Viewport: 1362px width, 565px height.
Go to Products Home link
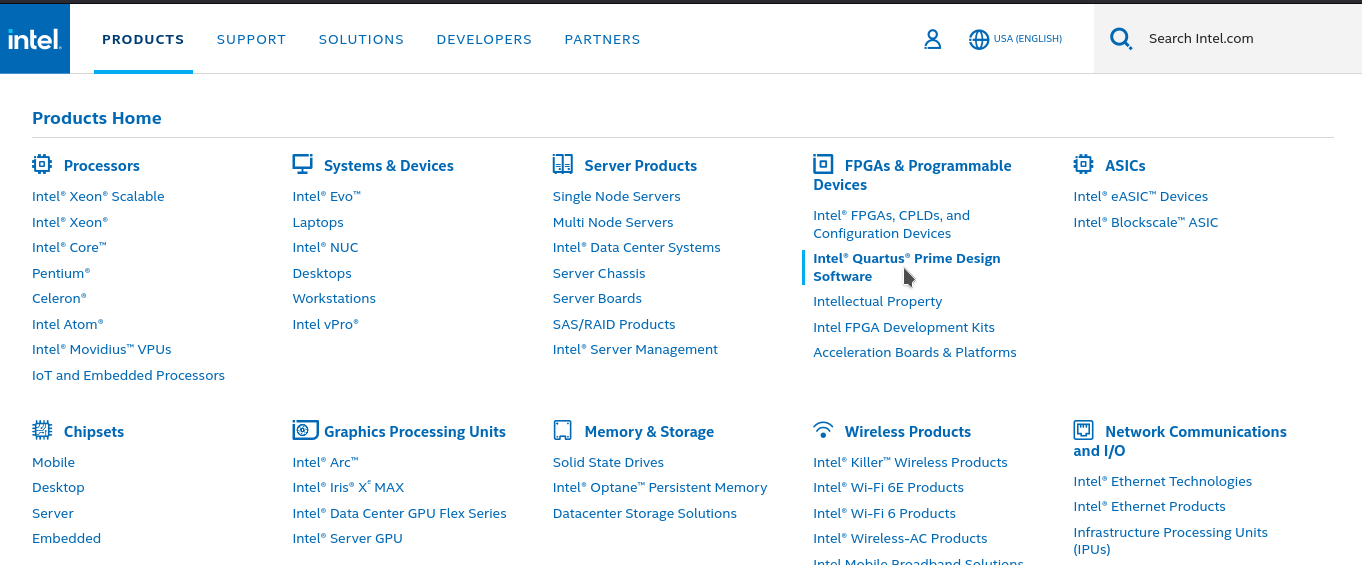[x=96, y=118]
